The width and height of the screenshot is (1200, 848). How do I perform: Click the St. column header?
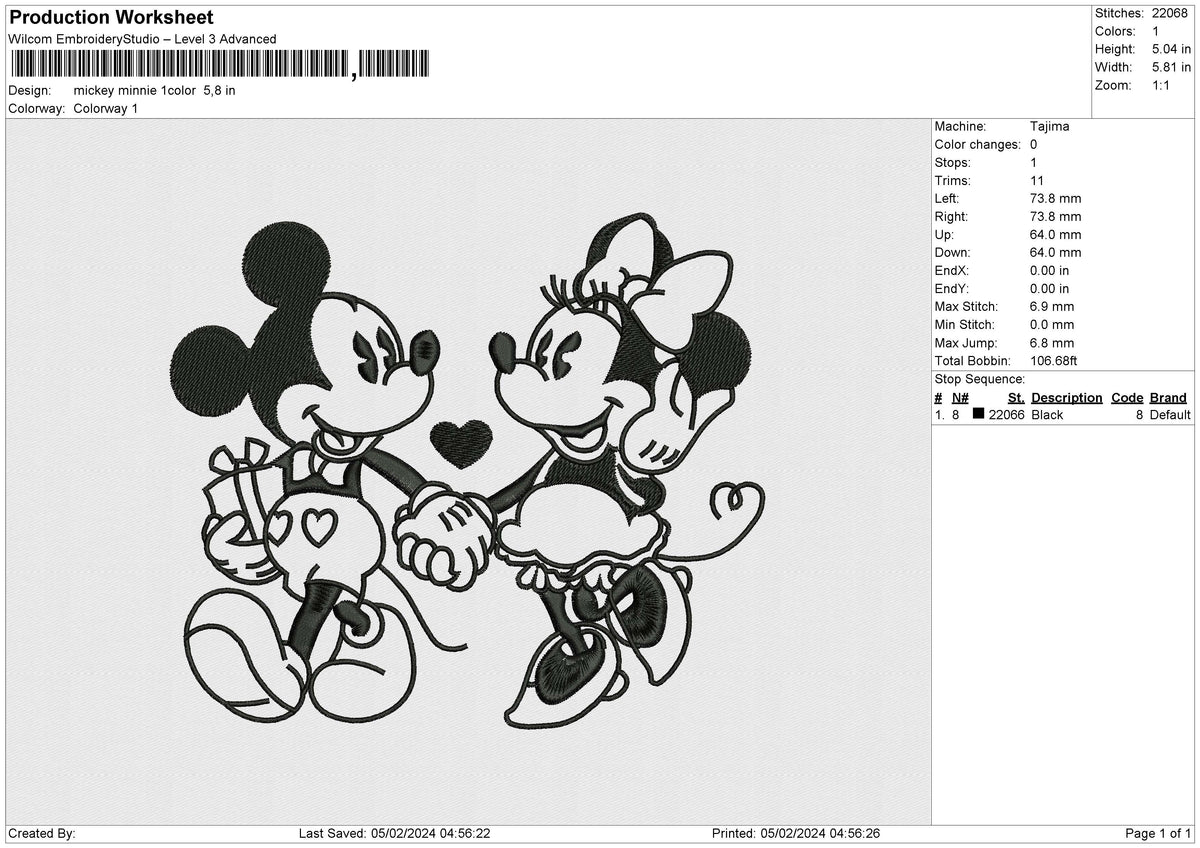pos(1016,397)
